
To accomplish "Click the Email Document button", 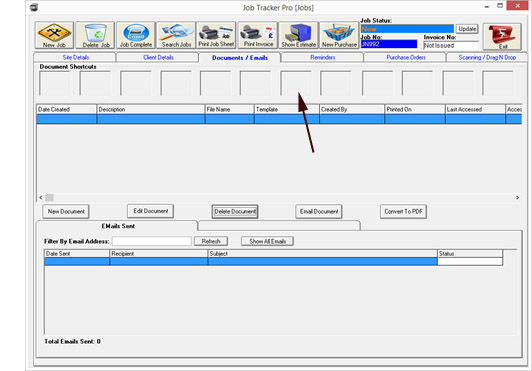I will click(319, 211).
